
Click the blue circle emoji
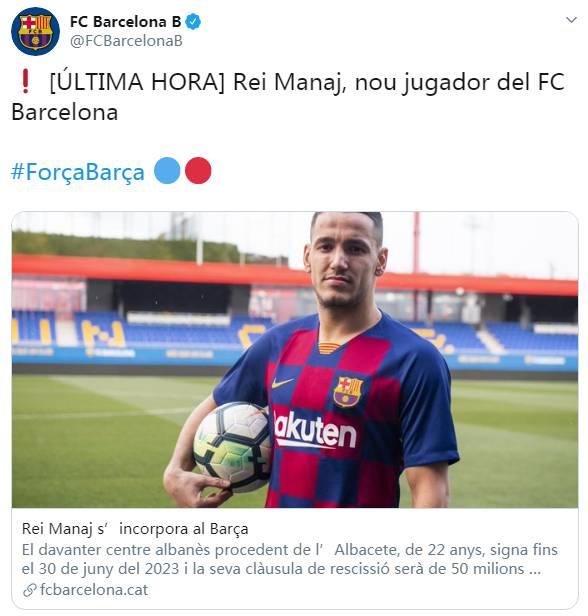(167, 170)
